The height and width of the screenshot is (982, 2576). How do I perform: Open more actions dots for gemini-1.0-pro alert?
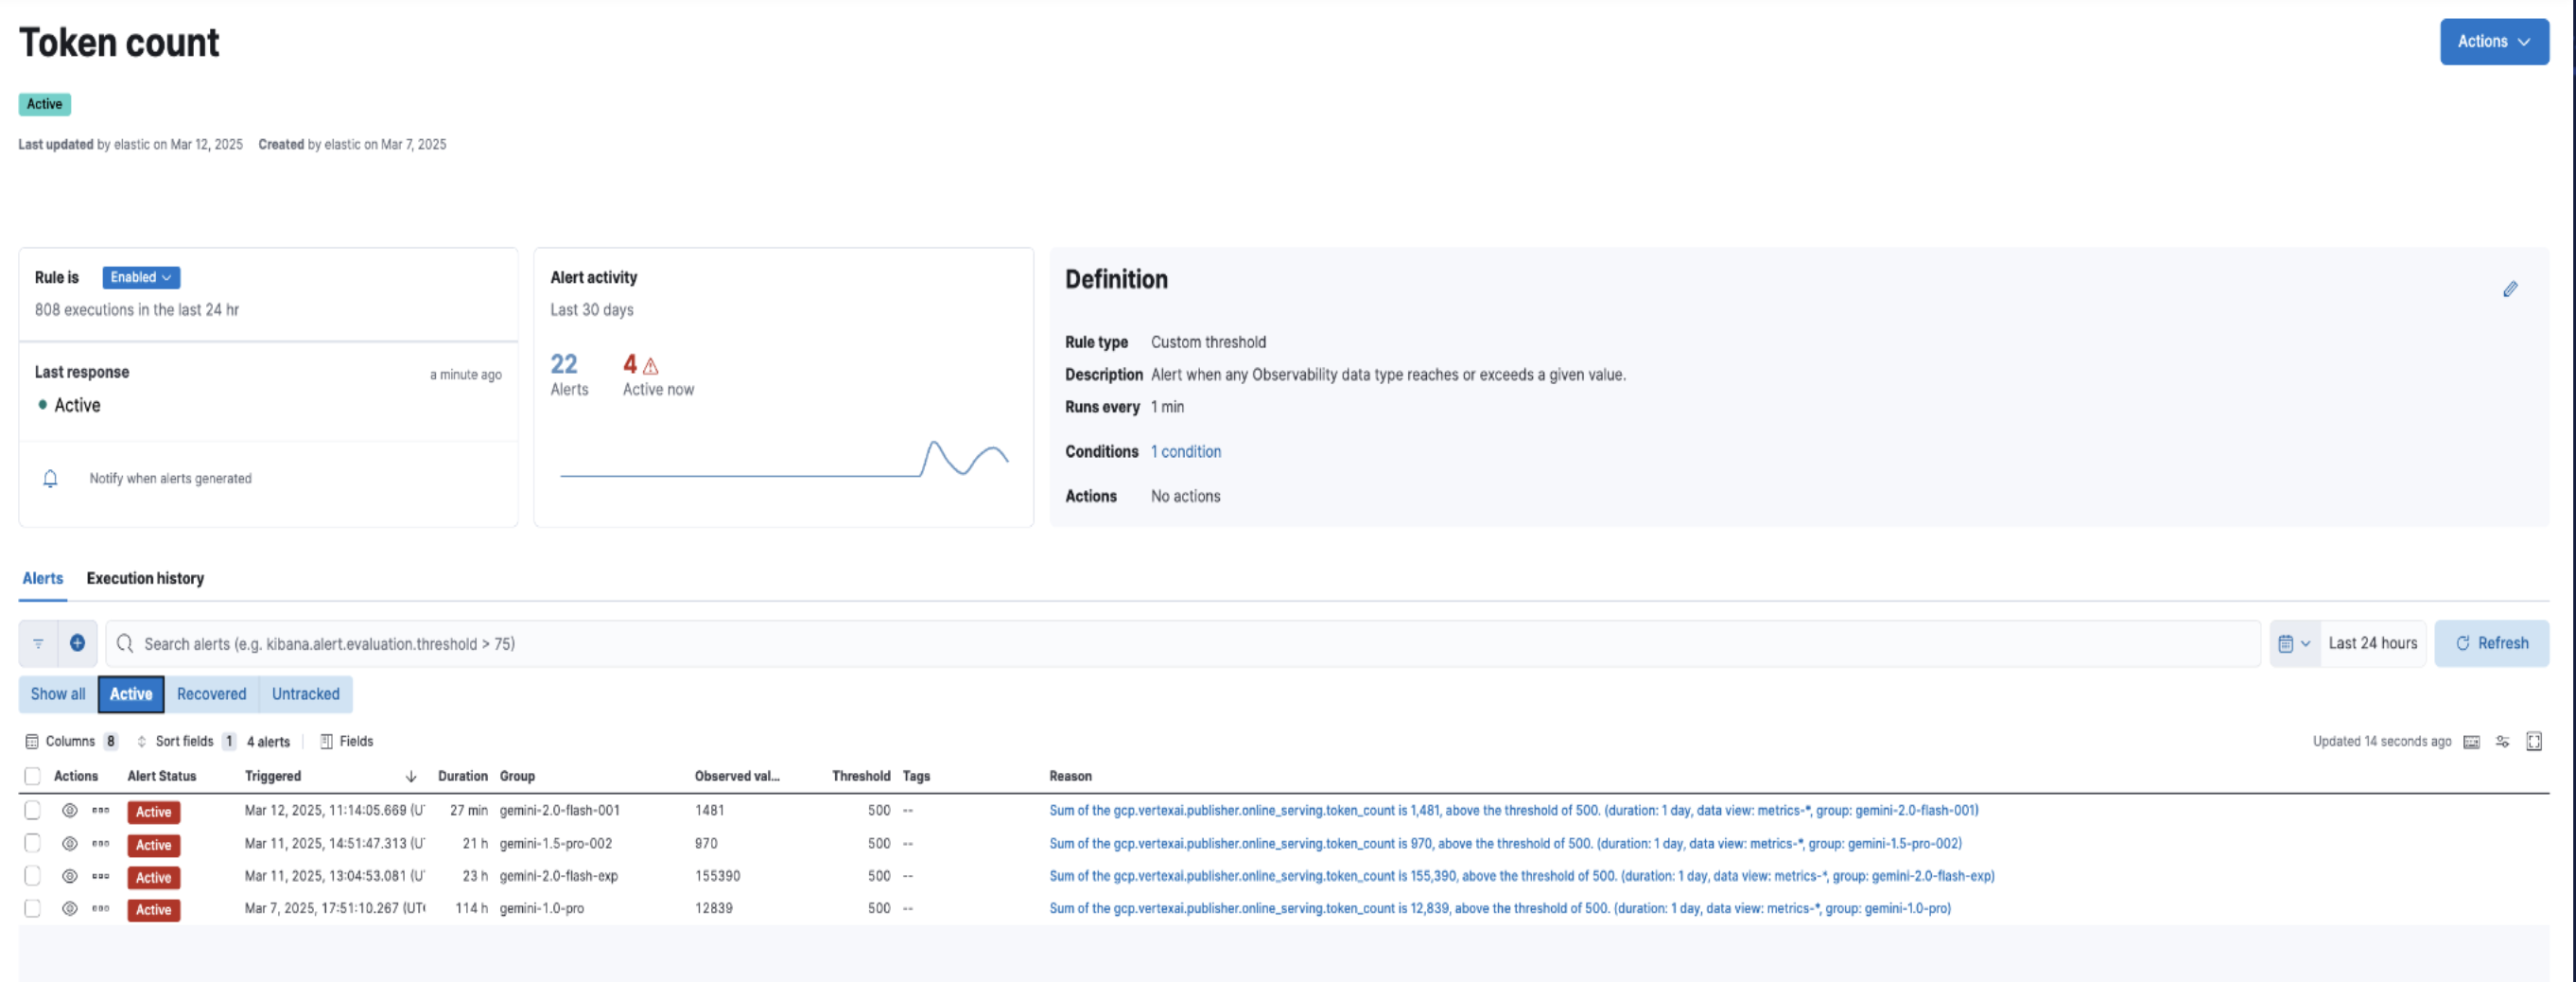[101, 909]
